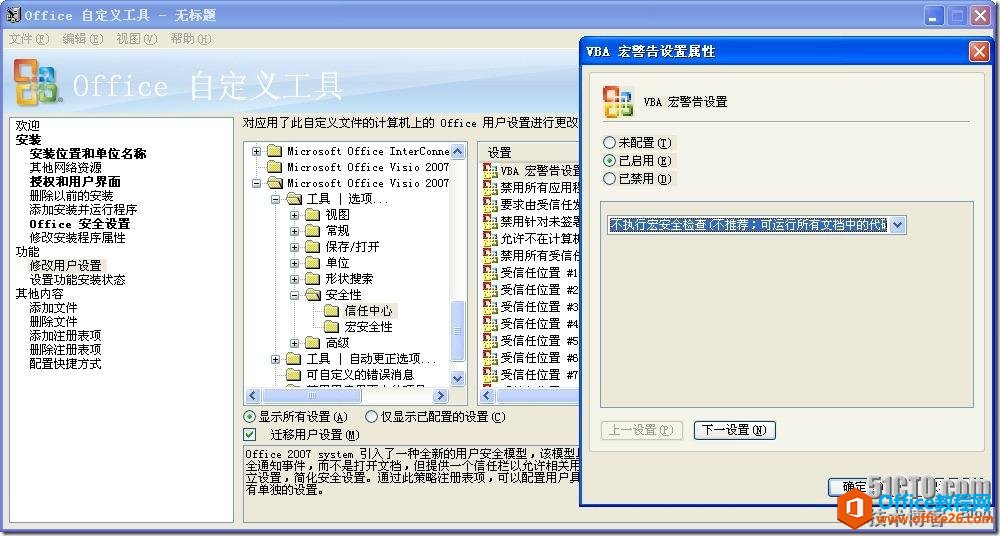Select 受信任位置 #3 row text

tap(539, 307)
